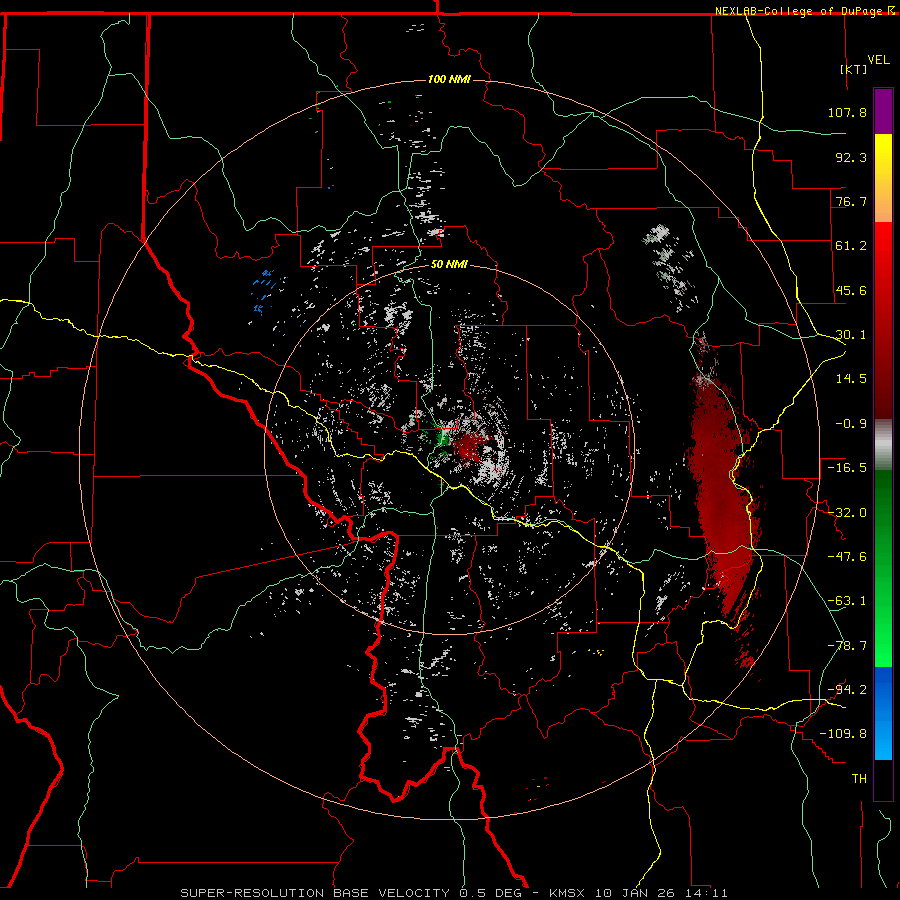The image size is (900, 900).
Task: Click the TH threshold label
Action: point(859,779)
